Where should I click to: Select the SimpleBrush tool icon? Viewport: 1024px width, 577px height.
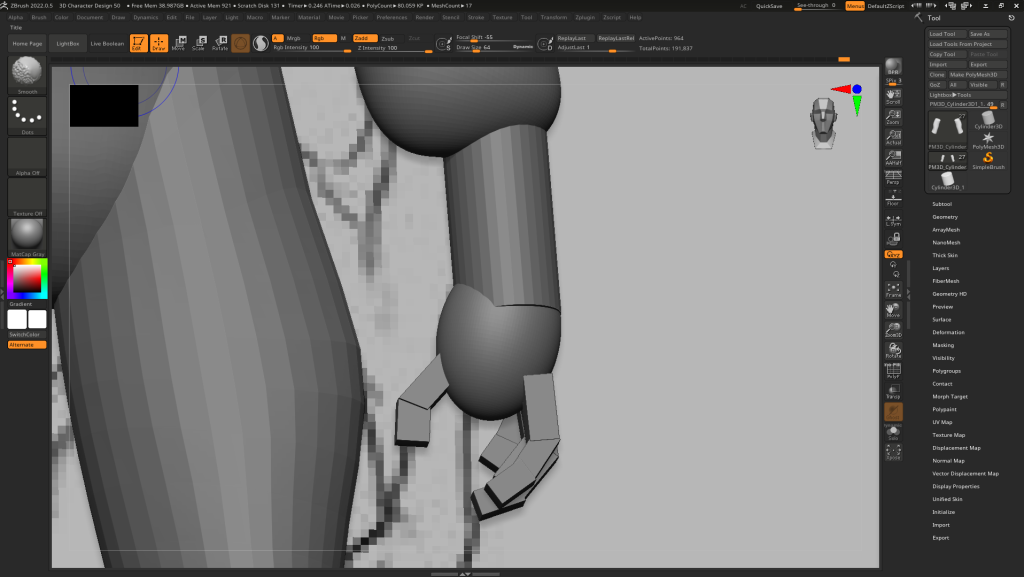click(988, 158)
